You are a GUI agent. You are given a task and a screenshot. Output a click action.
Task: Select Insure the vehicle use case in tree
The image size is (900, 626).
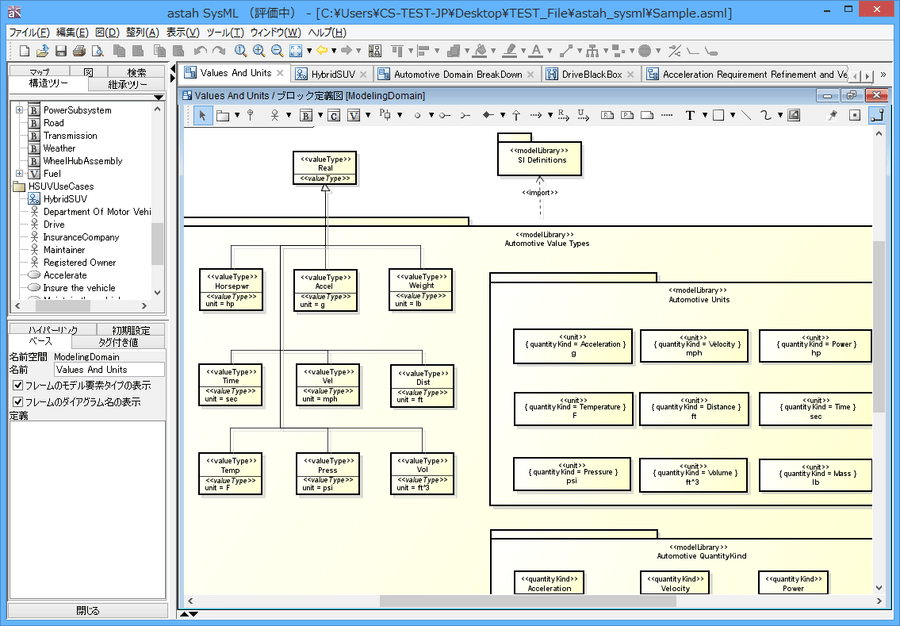pyautogui.click(x=79, y=288)
